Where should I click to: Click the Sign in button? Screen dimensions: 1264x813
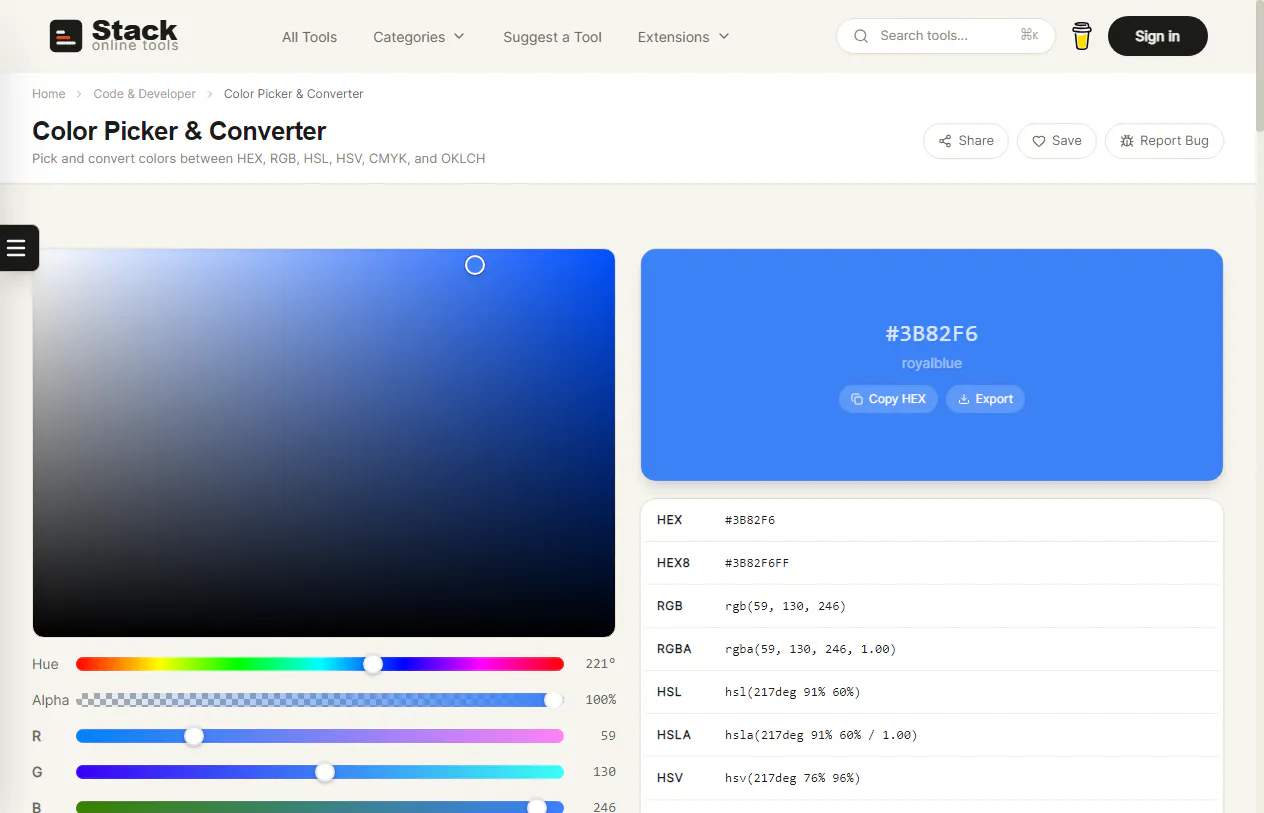(x=1157, y=36)
